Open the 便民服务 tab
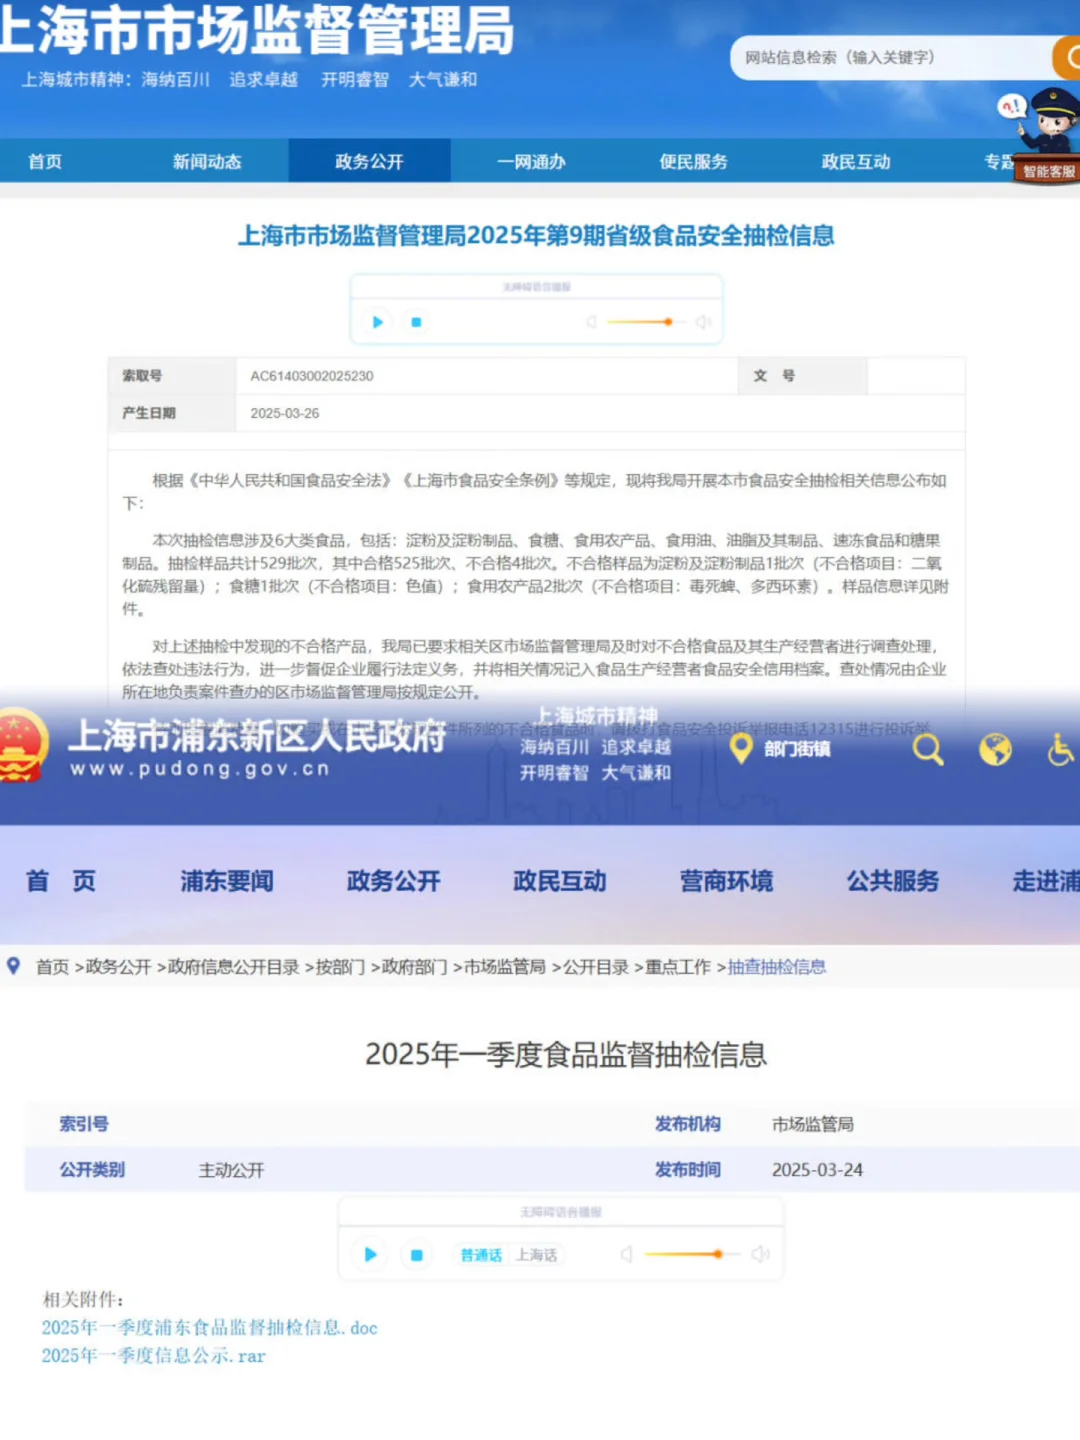 coord(693,161)
